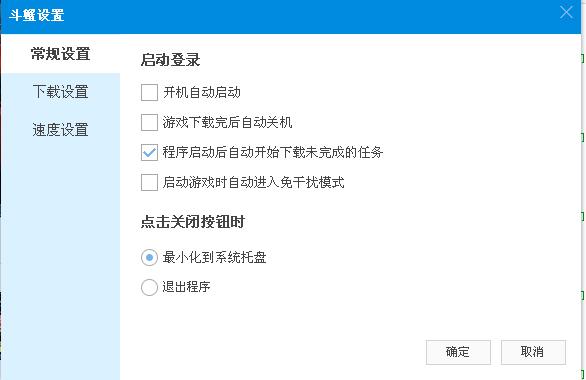Image resolution: width=586 pixels, height=380 pixels.
Task: Click the 游戏下载完后自动关机 label text
Action: click(x=227, y=122)
